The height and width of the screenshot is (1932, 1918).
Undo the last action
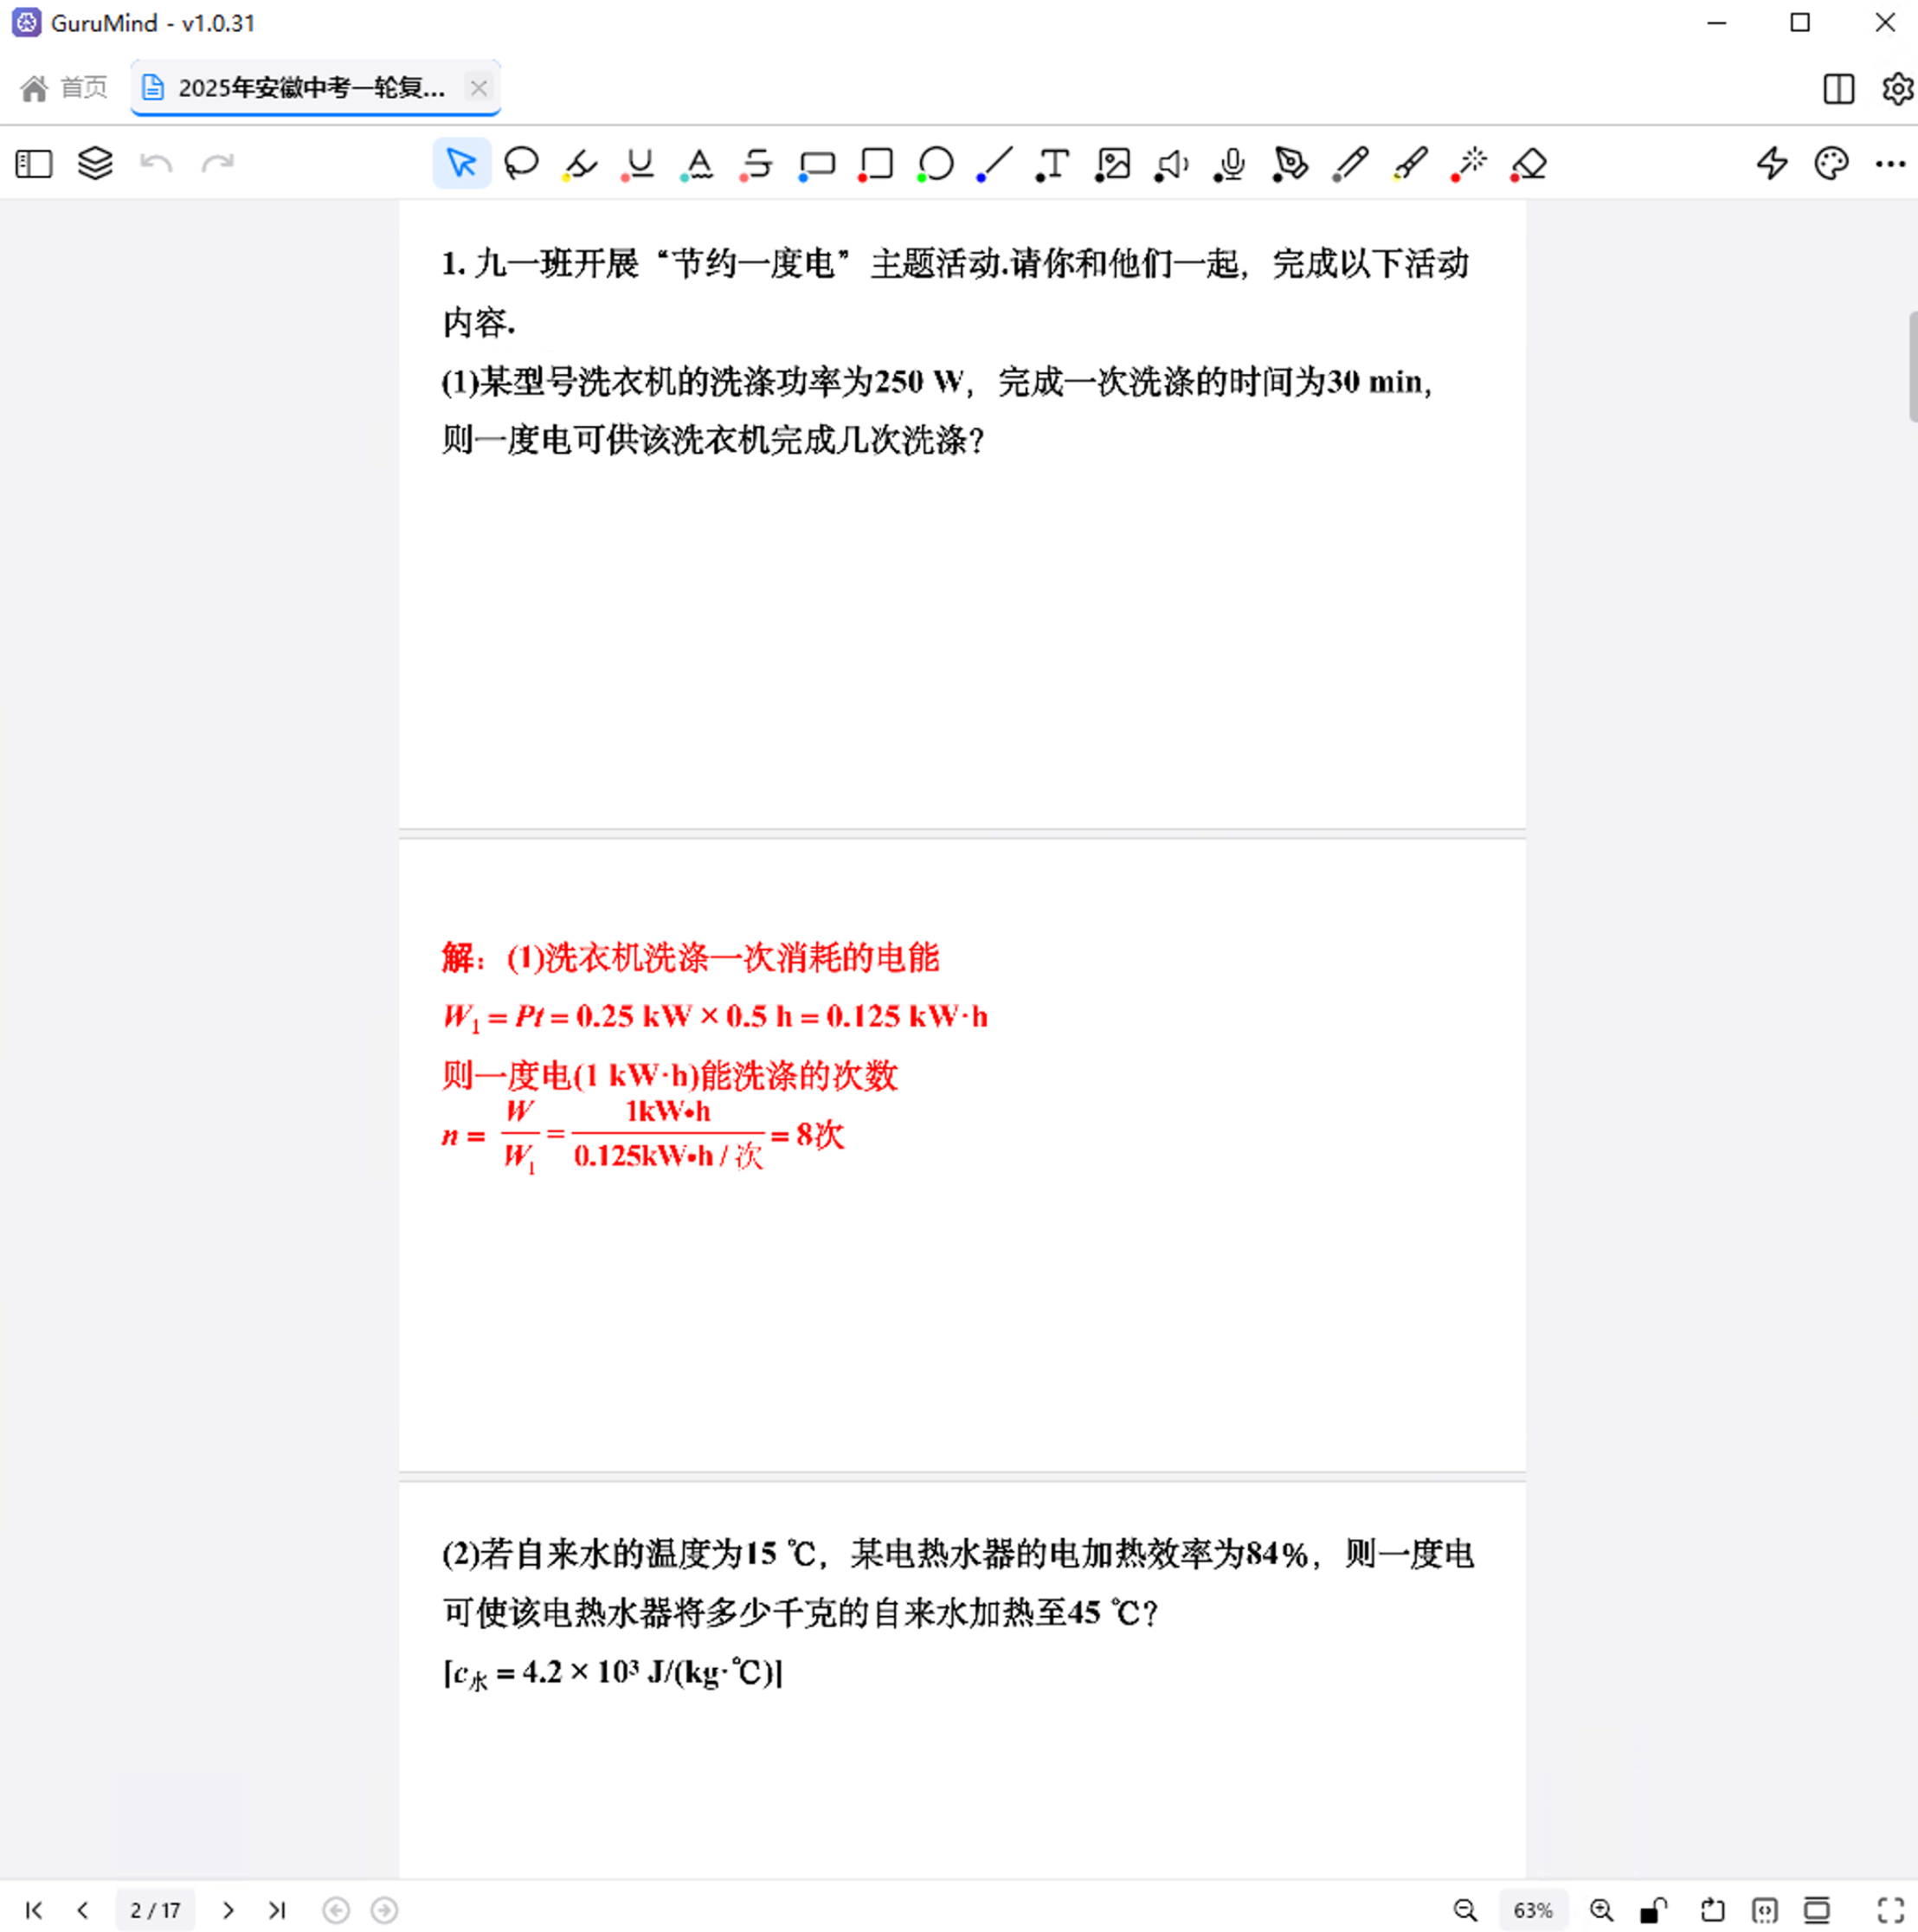pyautogui.click(x=156, y=163)
